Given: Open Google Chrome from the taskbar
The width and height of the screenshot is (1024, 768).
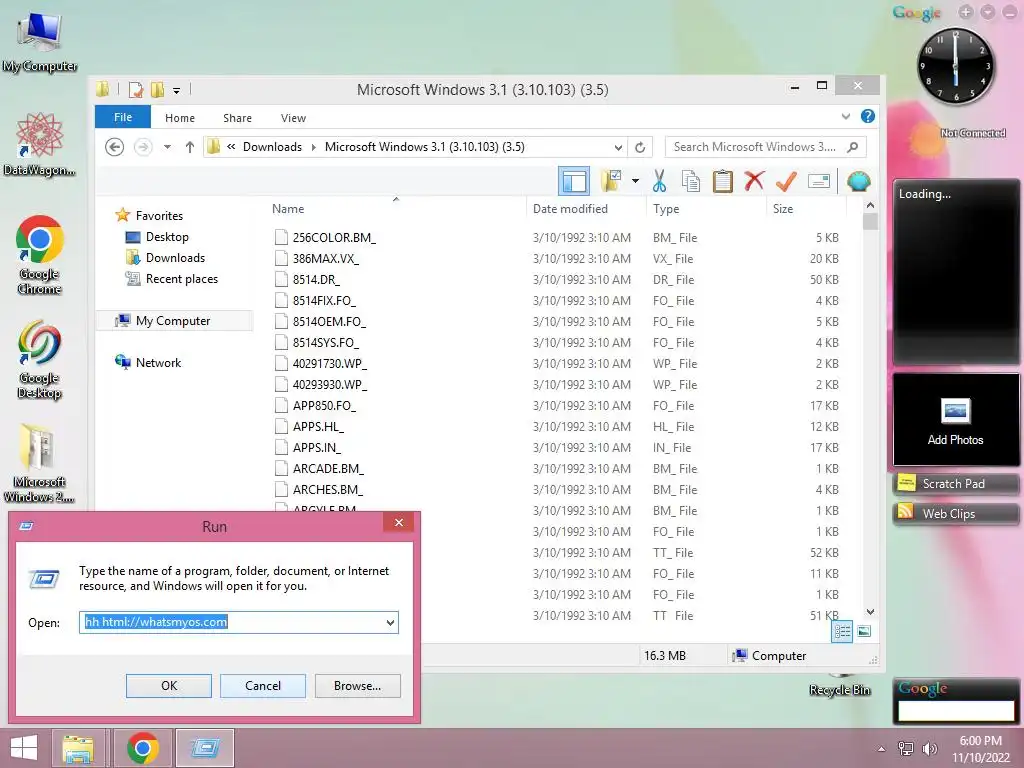Looking at the screenshot, I should 142,748.
